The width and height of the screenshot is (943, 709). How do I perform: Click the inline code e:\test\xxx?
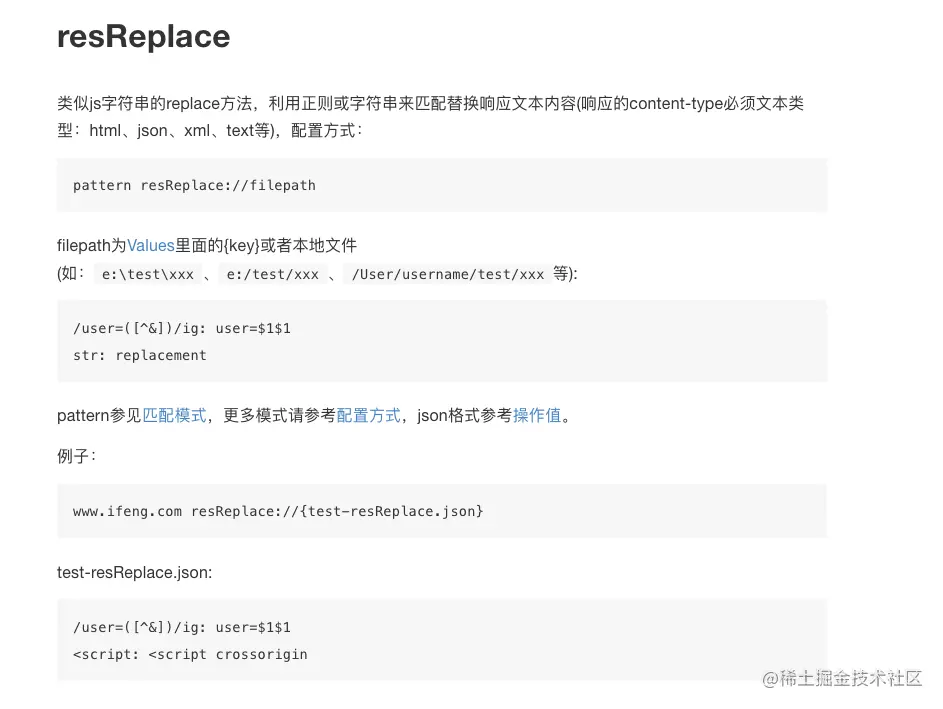tap(148, 274)
